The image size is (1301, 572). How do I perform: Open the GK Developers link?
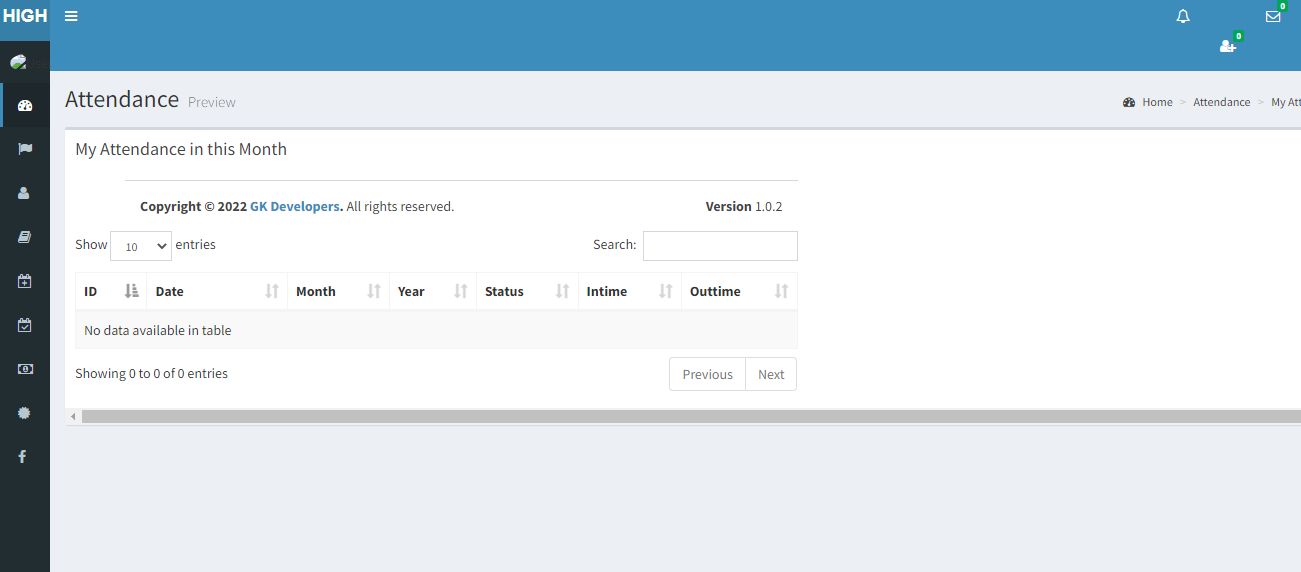[x=295, y=206]
